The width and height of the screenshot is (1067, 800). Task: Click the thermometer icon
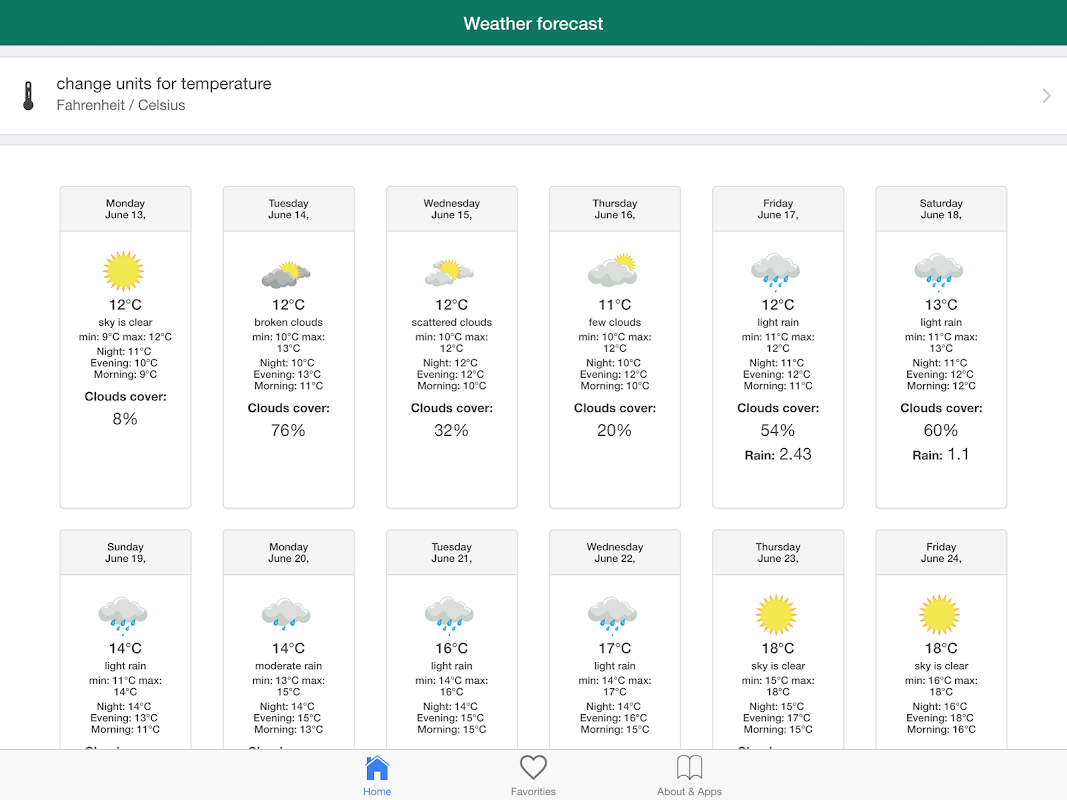28,96
